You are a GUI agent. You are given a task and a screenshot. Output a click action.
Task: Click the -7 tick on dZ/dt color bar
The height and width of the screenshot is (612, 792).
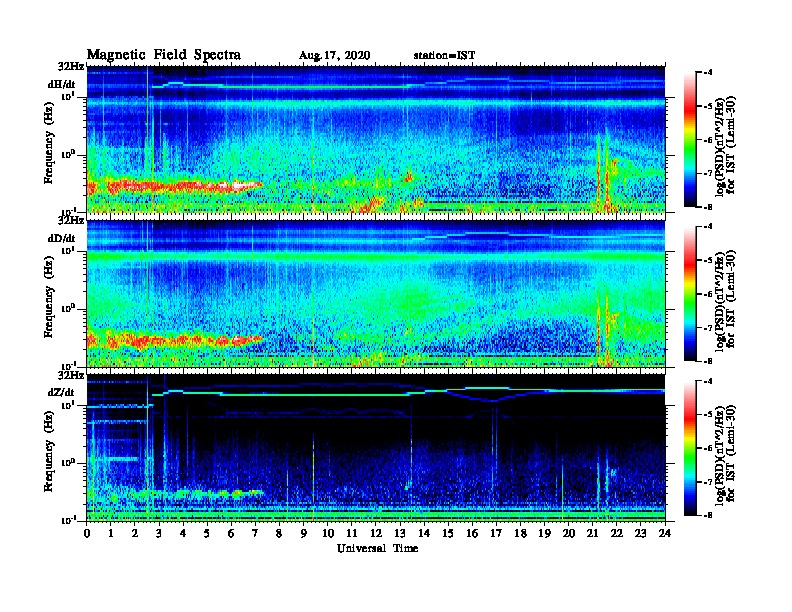[x=708, y=482]
